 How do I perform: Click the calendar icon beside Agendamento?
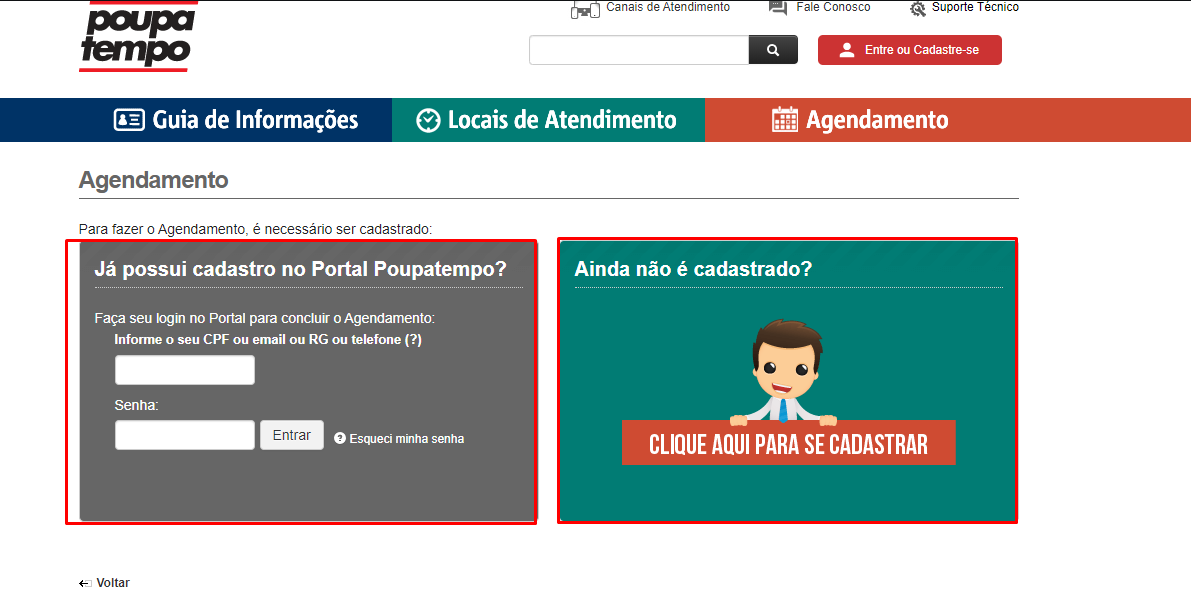(785, 120)
